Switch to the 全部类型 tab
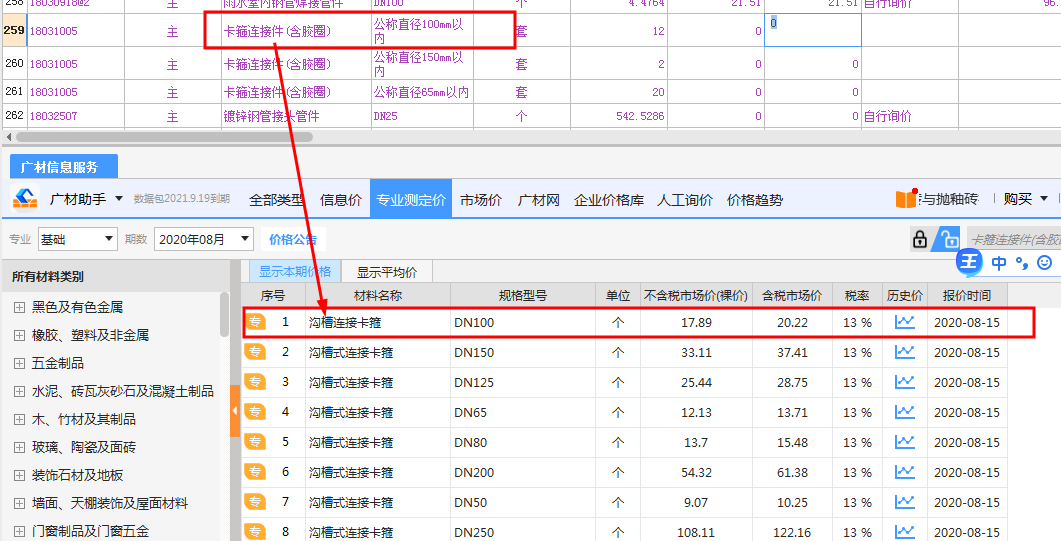1061x541 pixels. 277,199
